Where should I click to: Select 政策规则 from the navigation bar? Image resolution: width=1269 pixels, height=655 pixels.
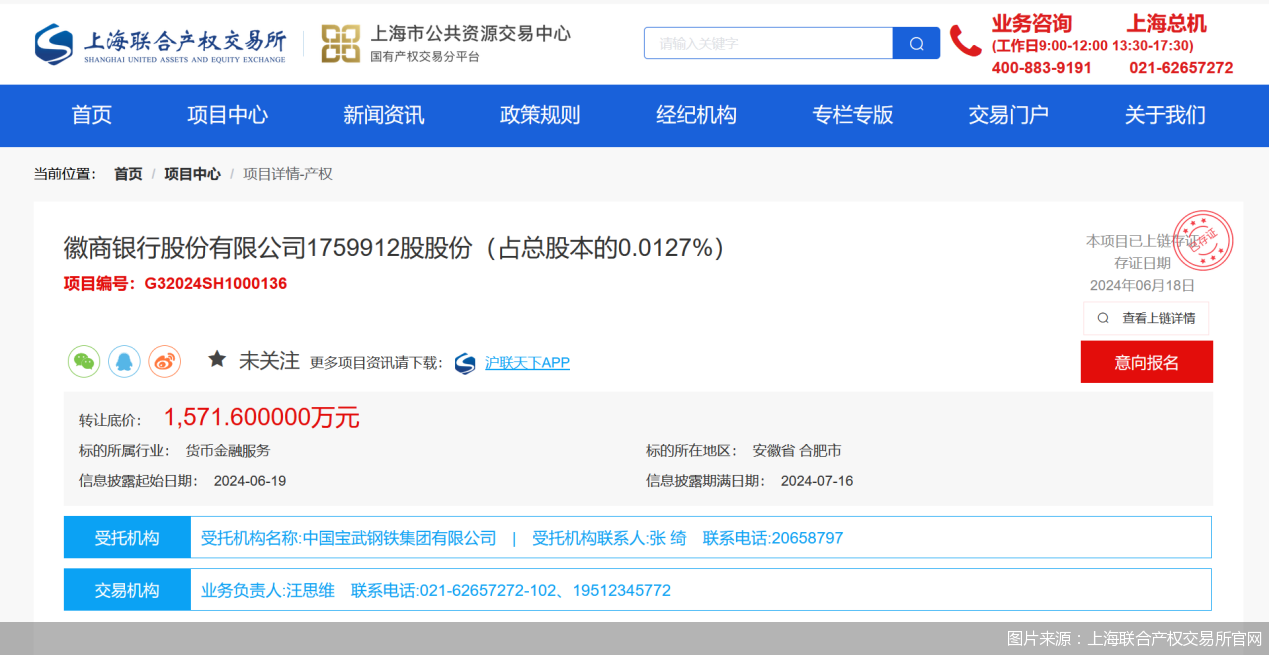(x=540, y=115)
